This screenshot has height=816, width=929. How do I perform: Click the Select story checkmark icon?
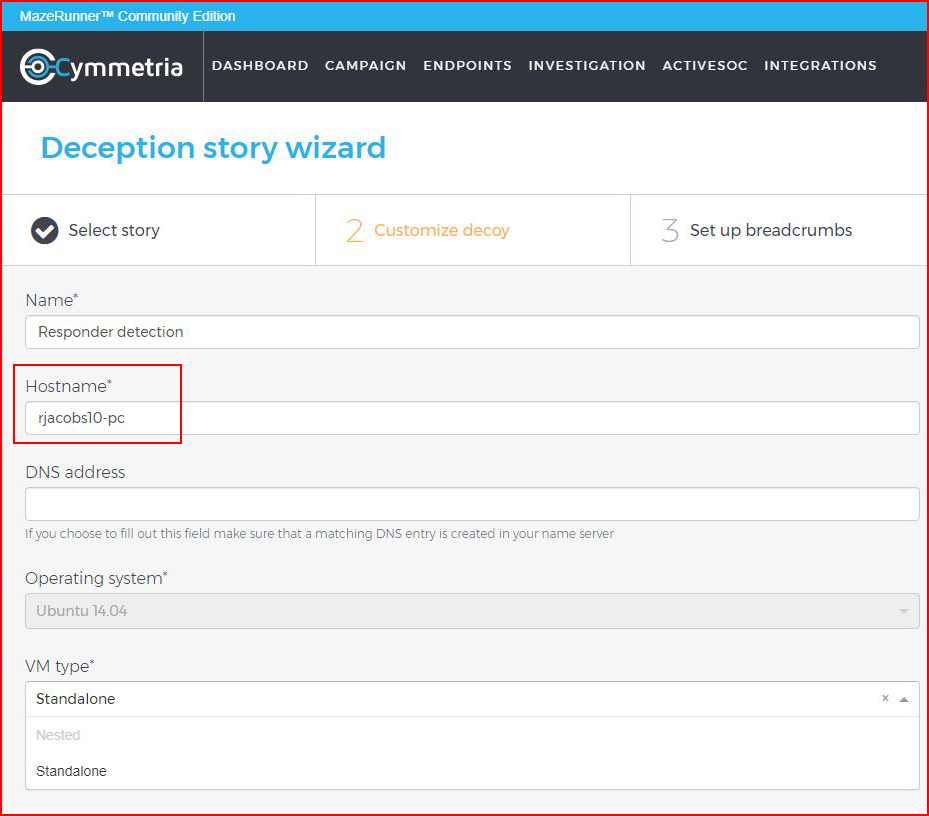click(x=44, y=231)
